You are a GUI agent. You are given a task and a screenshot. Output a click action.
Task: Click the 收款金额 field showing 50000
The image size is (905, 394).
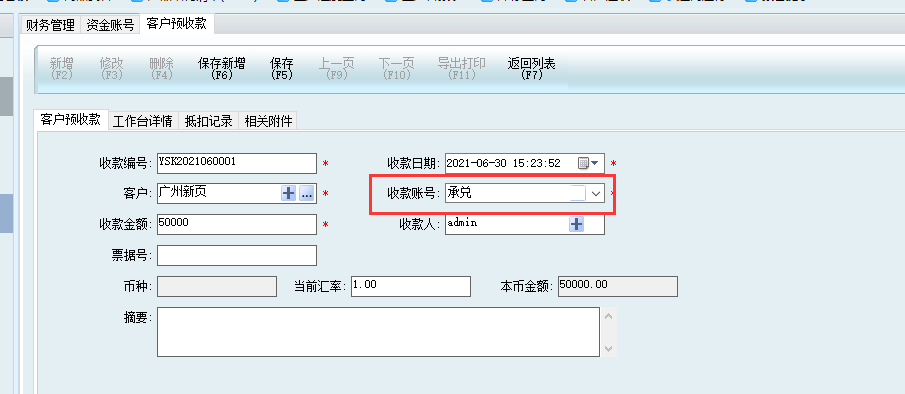click(237, 224)
